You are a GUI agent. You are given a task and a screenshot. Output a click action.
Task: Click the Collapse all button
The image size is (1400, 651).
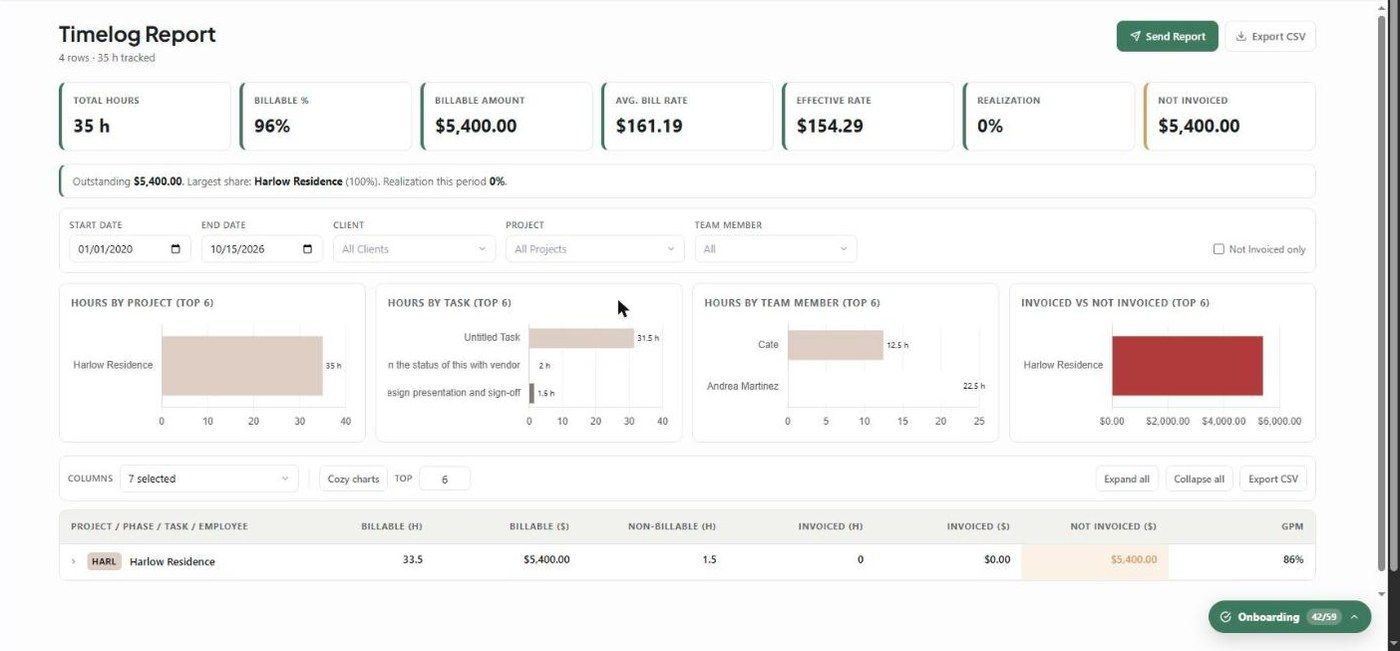click(1199, 478)
